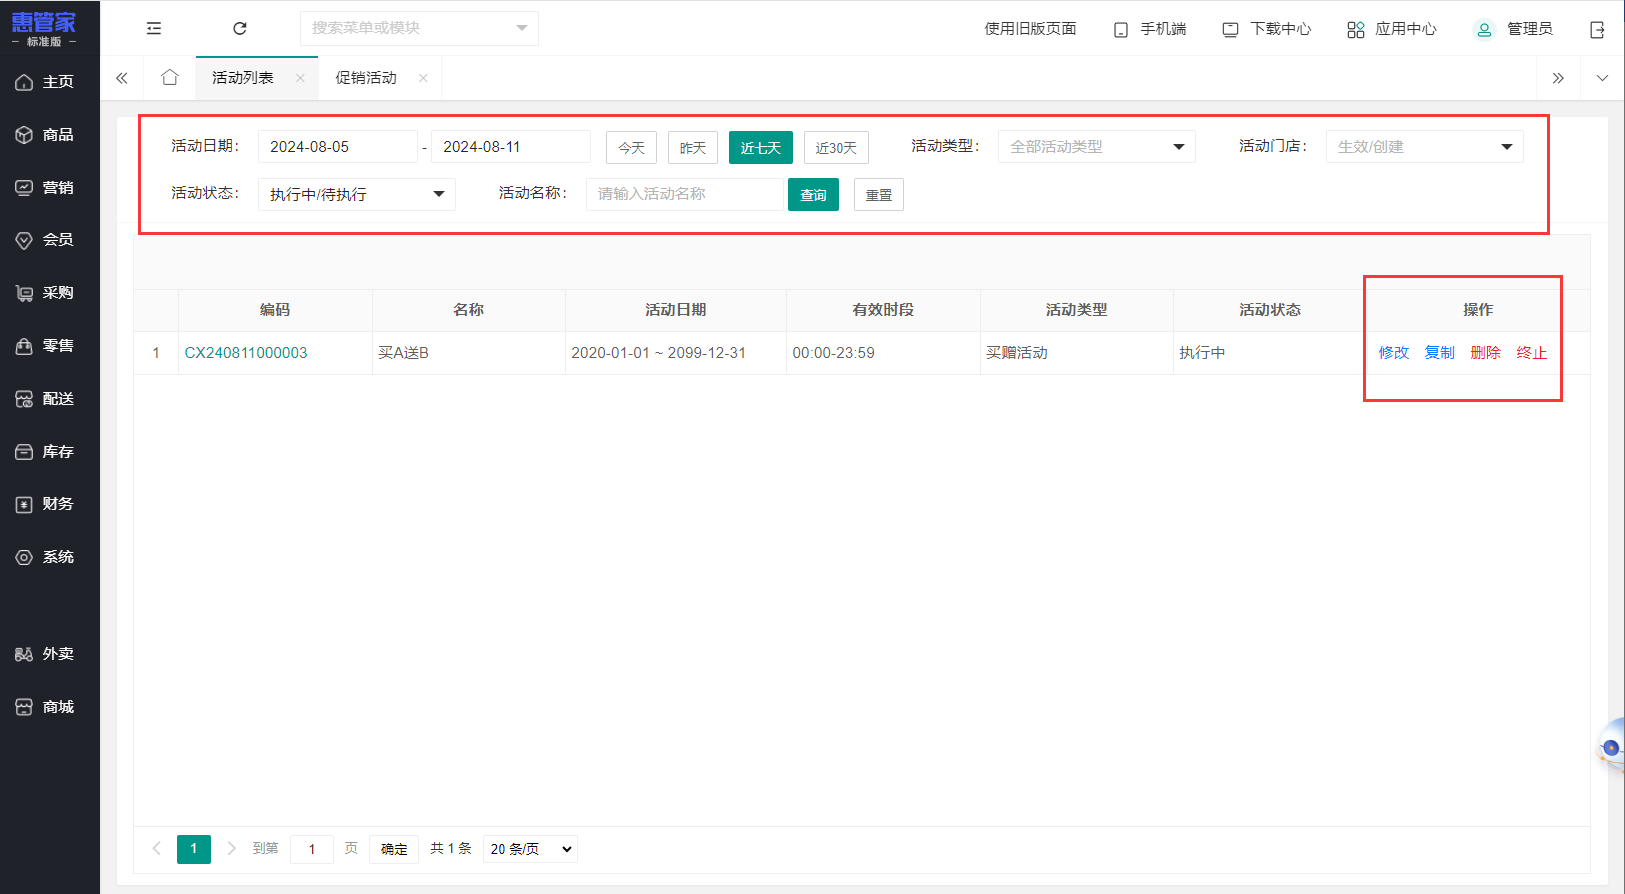Viewport: 1625px width, 894px height.
Task: Close the 促销活动 tab
Action: [423, 78]
